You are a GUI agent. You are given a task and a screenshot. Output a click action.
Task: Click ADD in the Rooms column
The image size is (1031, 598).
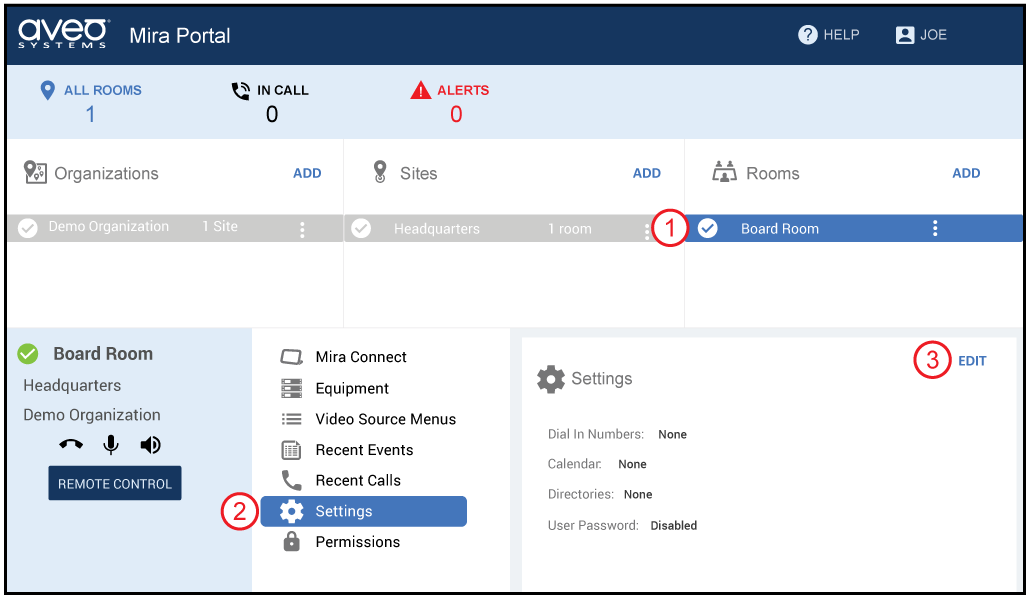click(x=966, y=173)
